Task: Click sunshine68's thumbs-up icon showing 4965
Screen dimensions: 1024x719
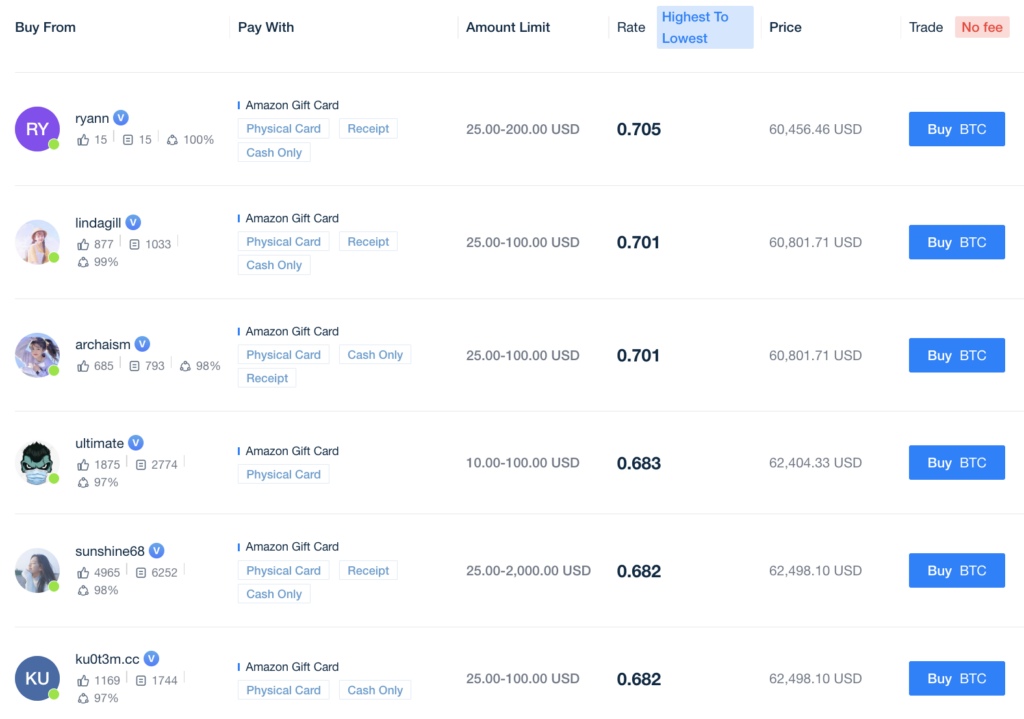Action: coord(83,572)
